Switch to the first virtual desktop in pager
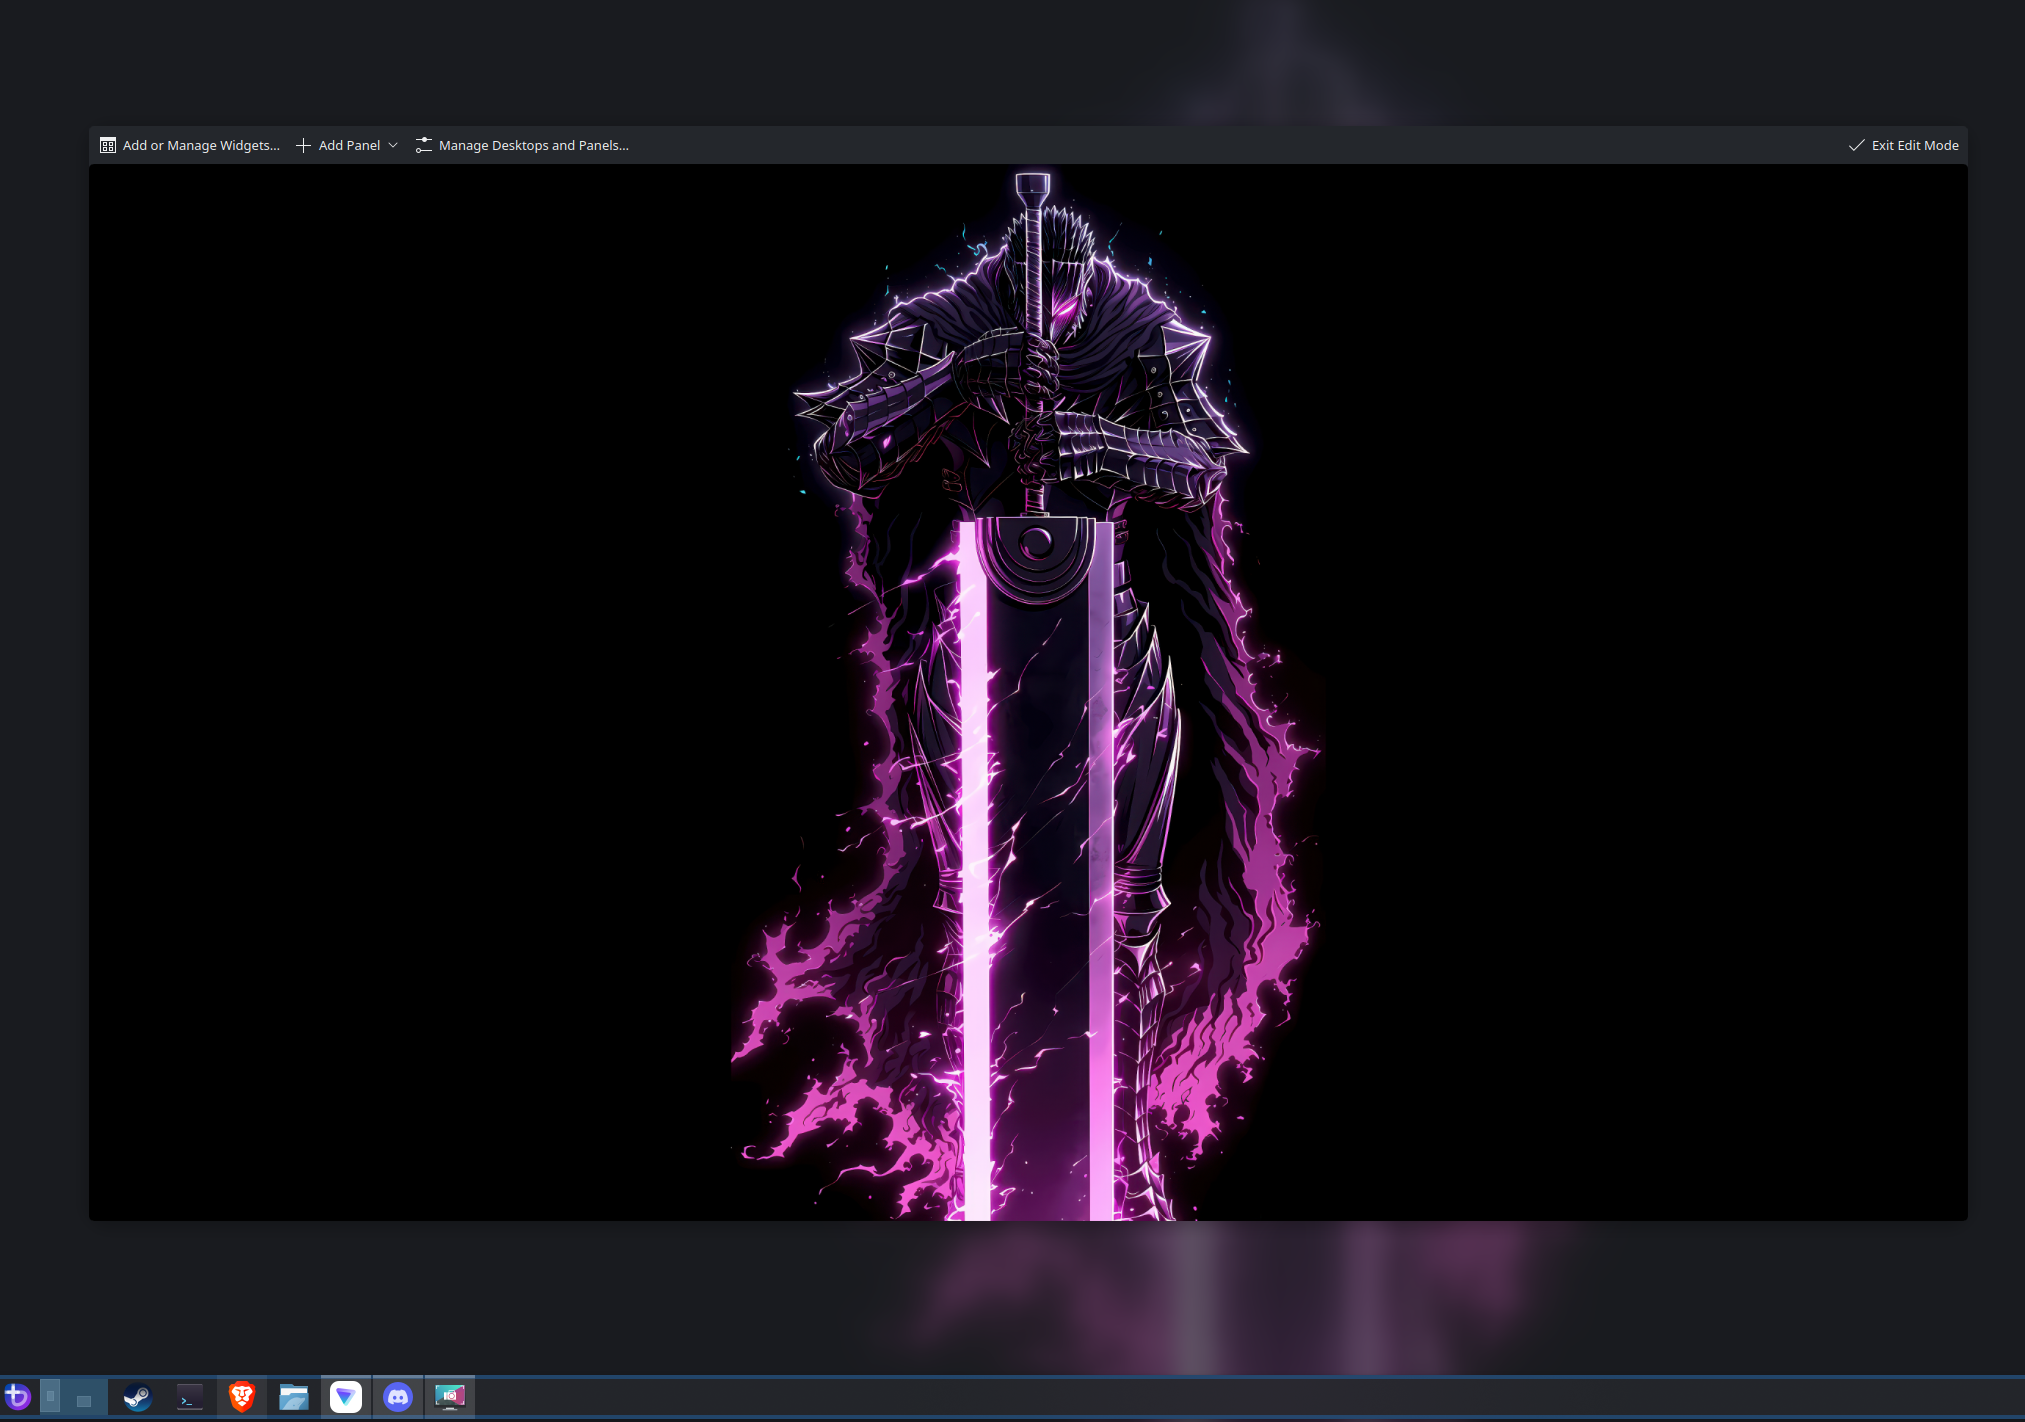 click(x=51, y=1396)
